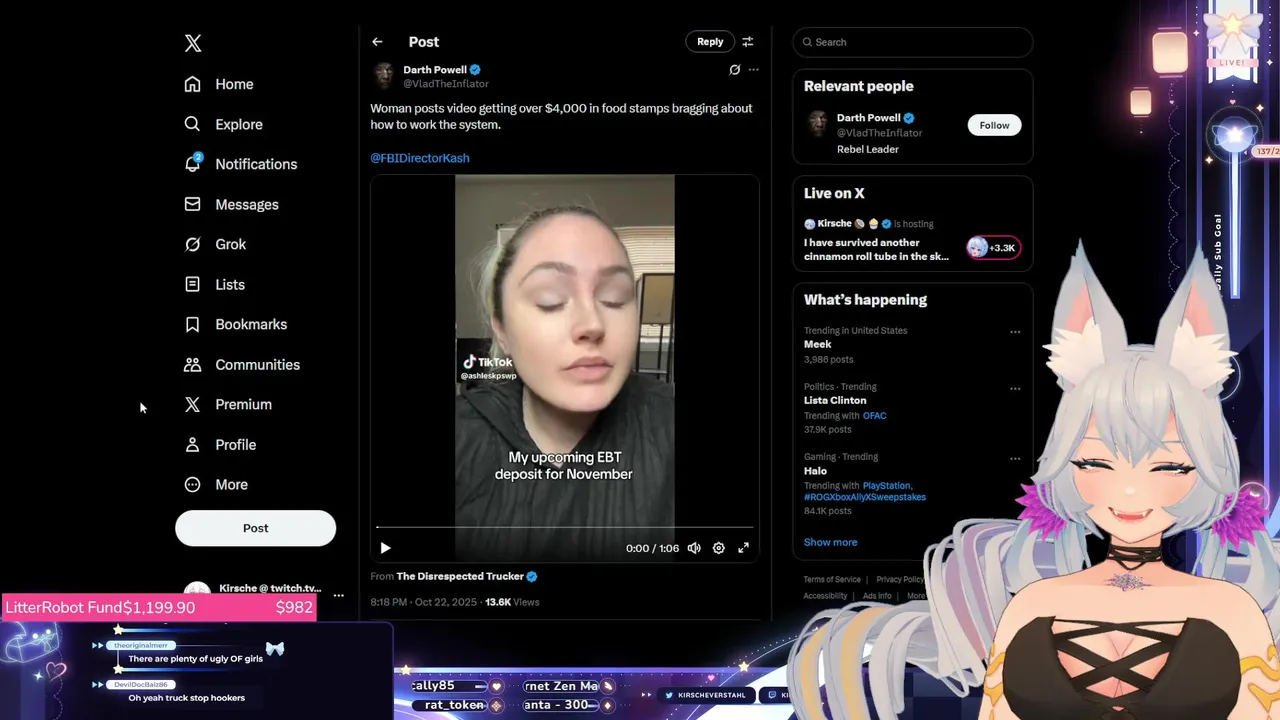
Task: Open the OFAC trending link
Action: click(x=875, y=416)
